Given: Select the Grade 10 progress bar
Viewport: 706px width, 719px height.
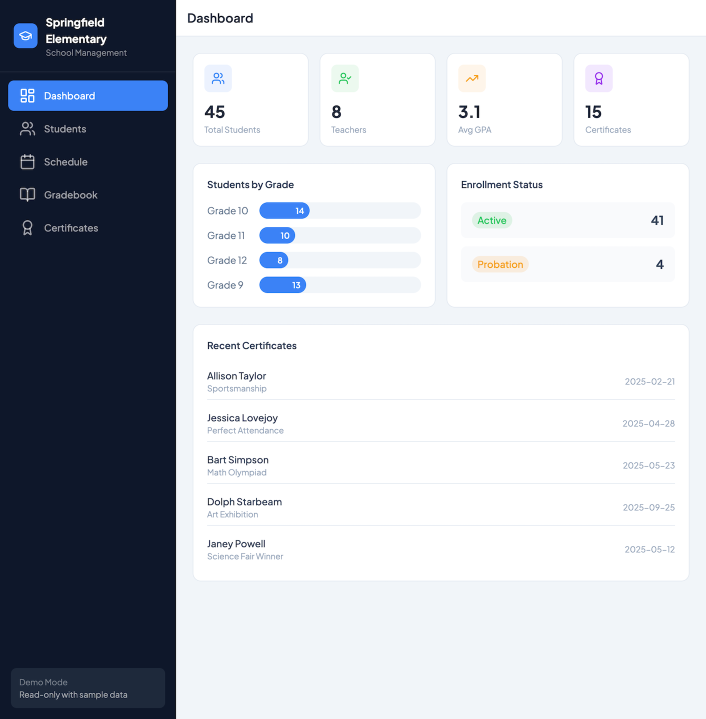Looking at the screenshot, I should tap(340, 211).
